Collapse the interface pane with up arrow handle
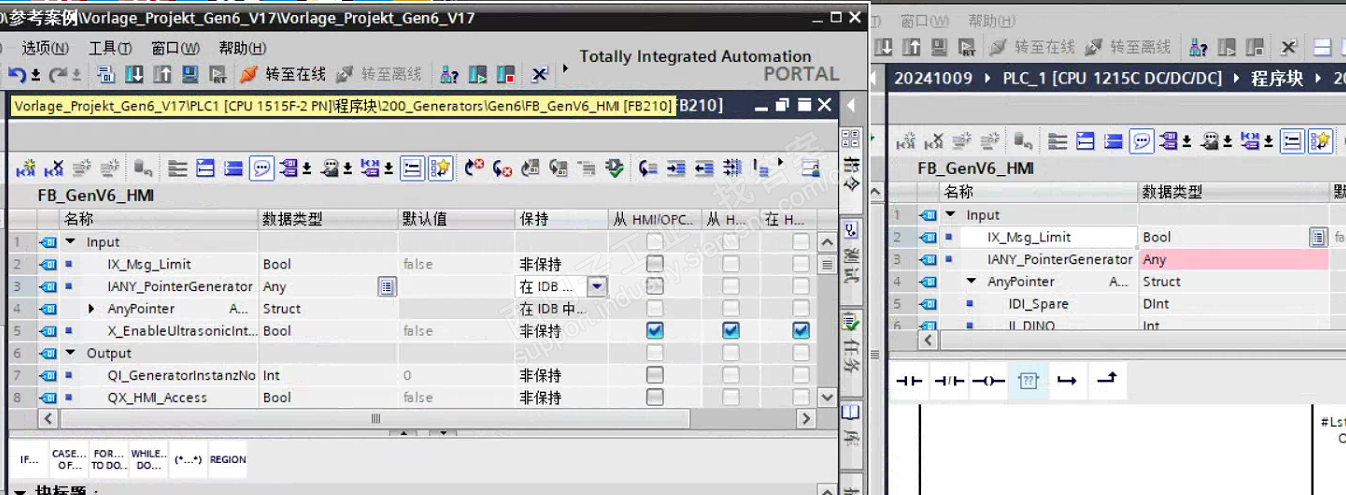Image resolution: width=1346 pixels, height=495 pixels. [x=402, y=434]
